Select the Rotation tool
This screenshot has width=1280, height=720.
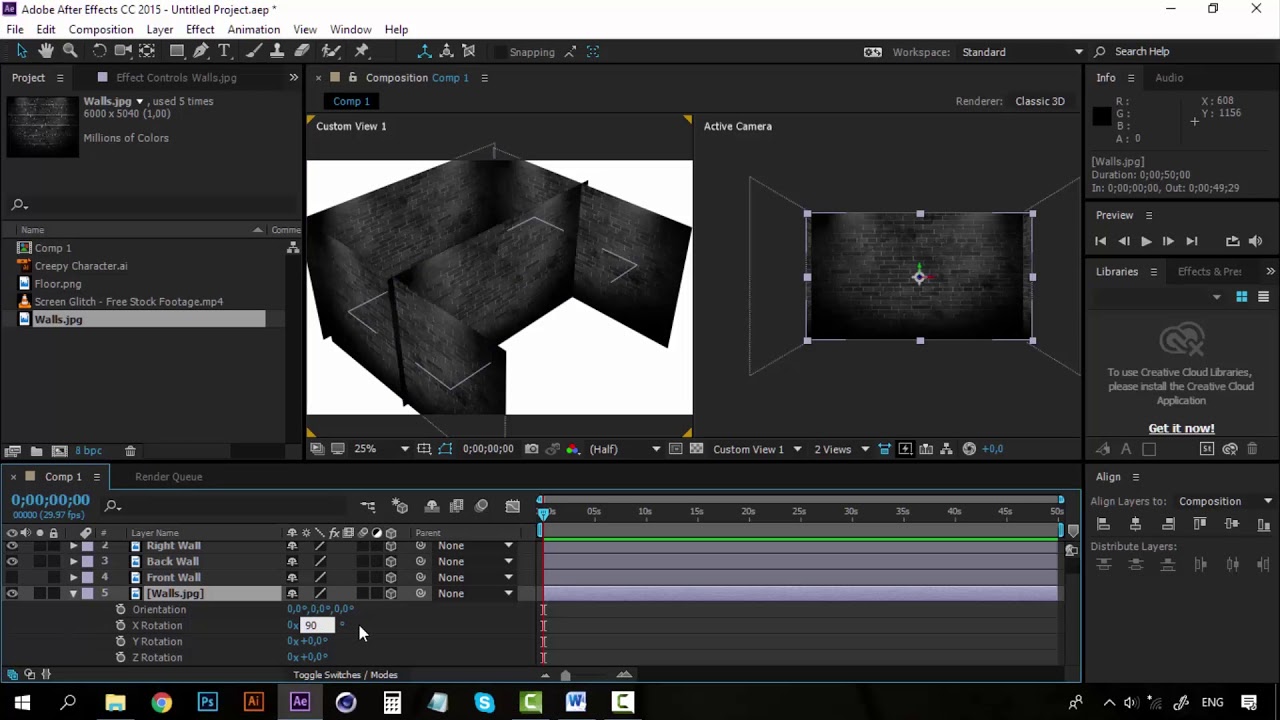pos(99,51)
